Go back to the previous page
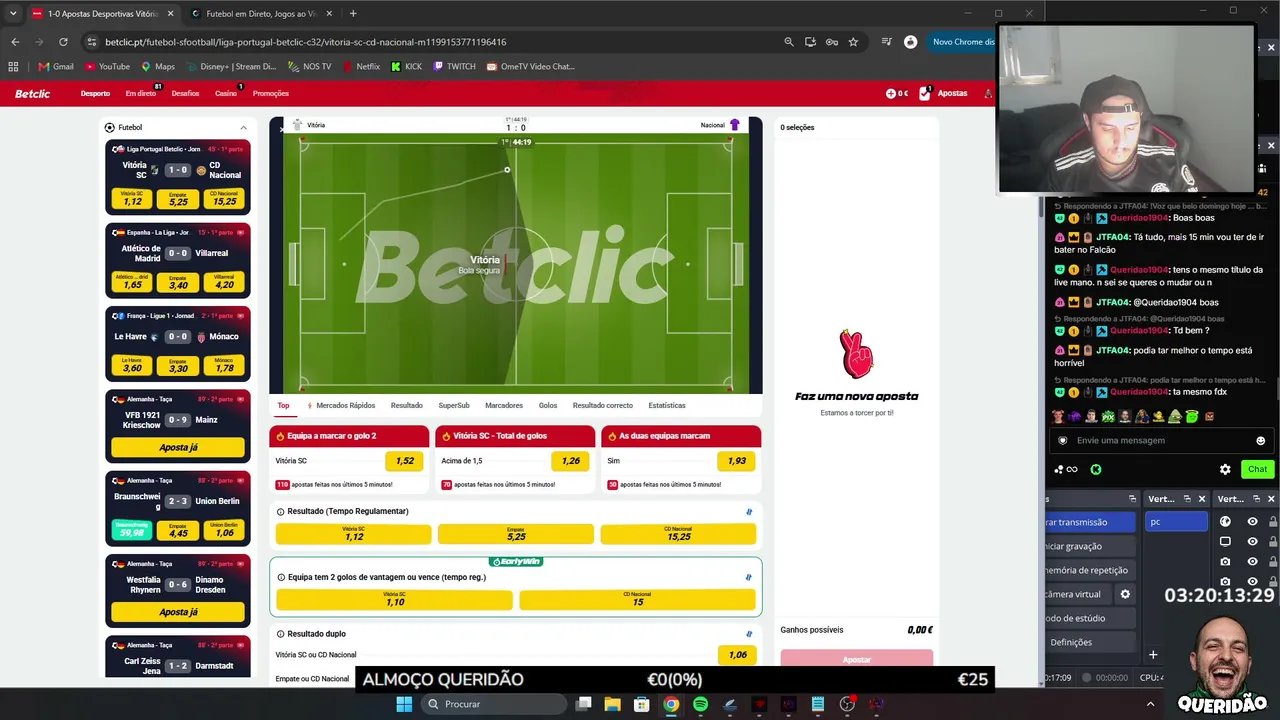The width and height of the screenshot is (1280, 720). [x=15, y=42]
